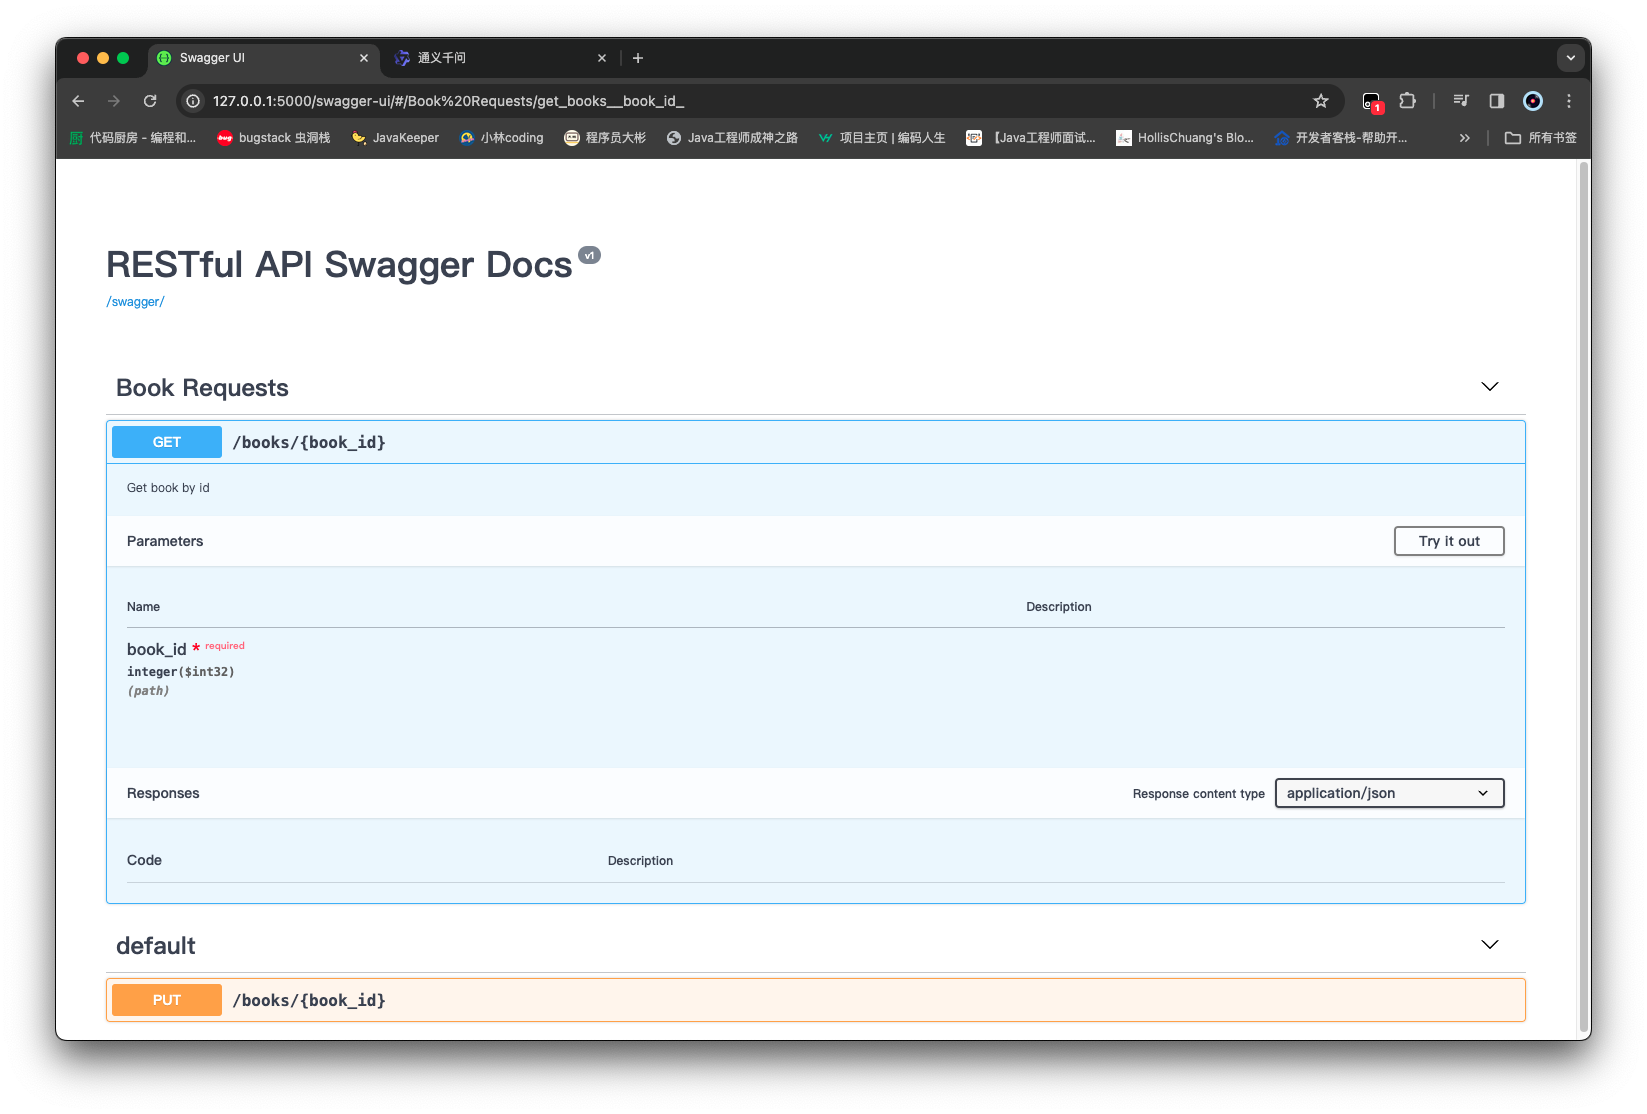Open the 【Java工程师面试 bookmark
The height and width of the screenshot is (1114, 1647).
pos(1031,138)
